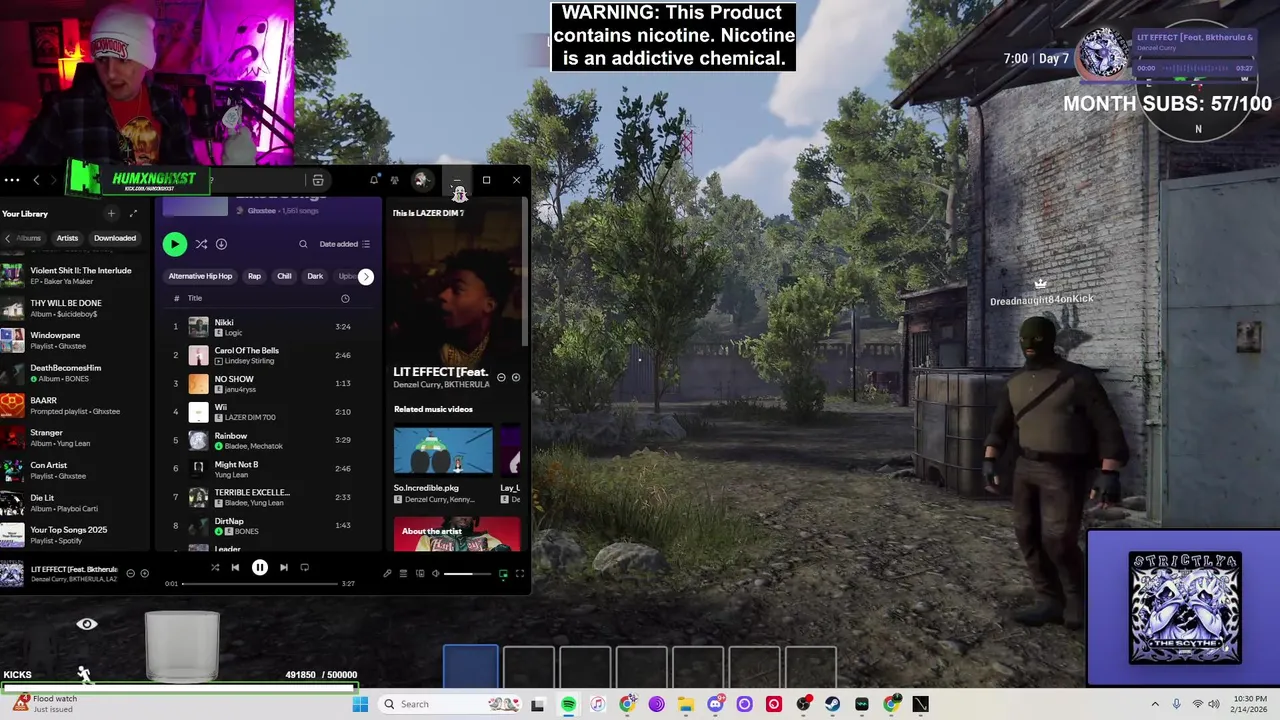Open Die Lit album in library
This screenshot has width=1280, height=720.
point(76,502)
